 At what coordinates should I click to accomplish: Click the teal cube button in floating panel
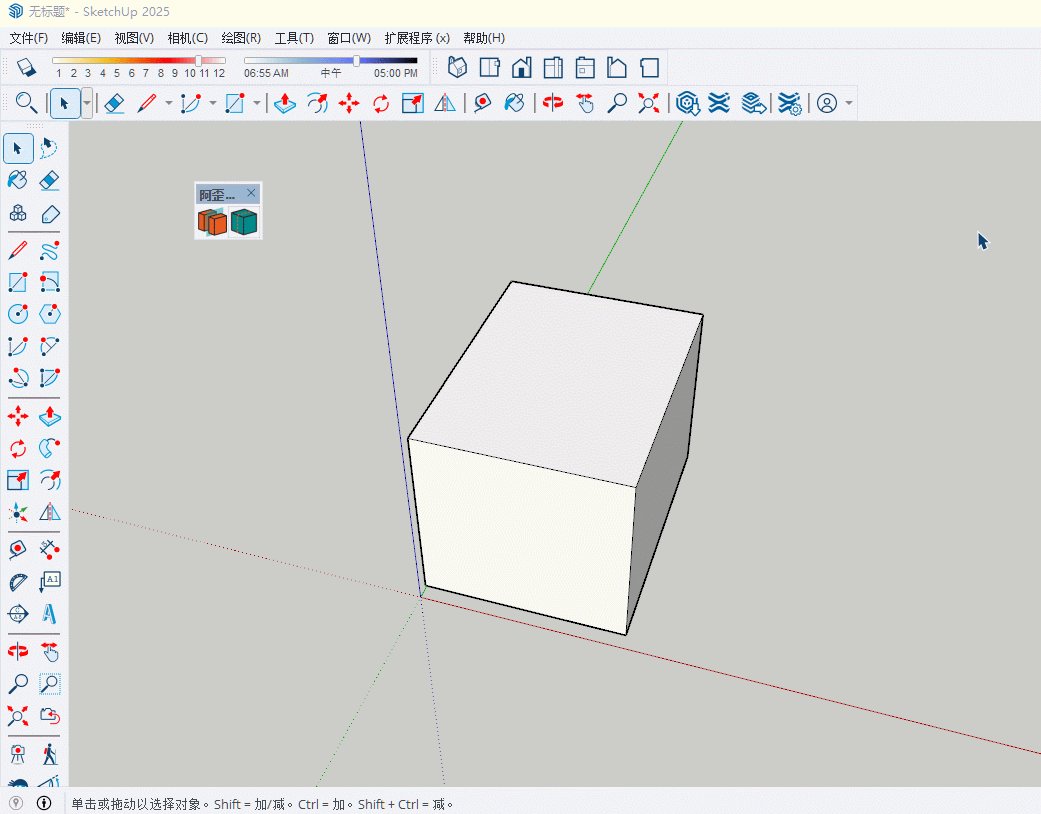[244, 222]
